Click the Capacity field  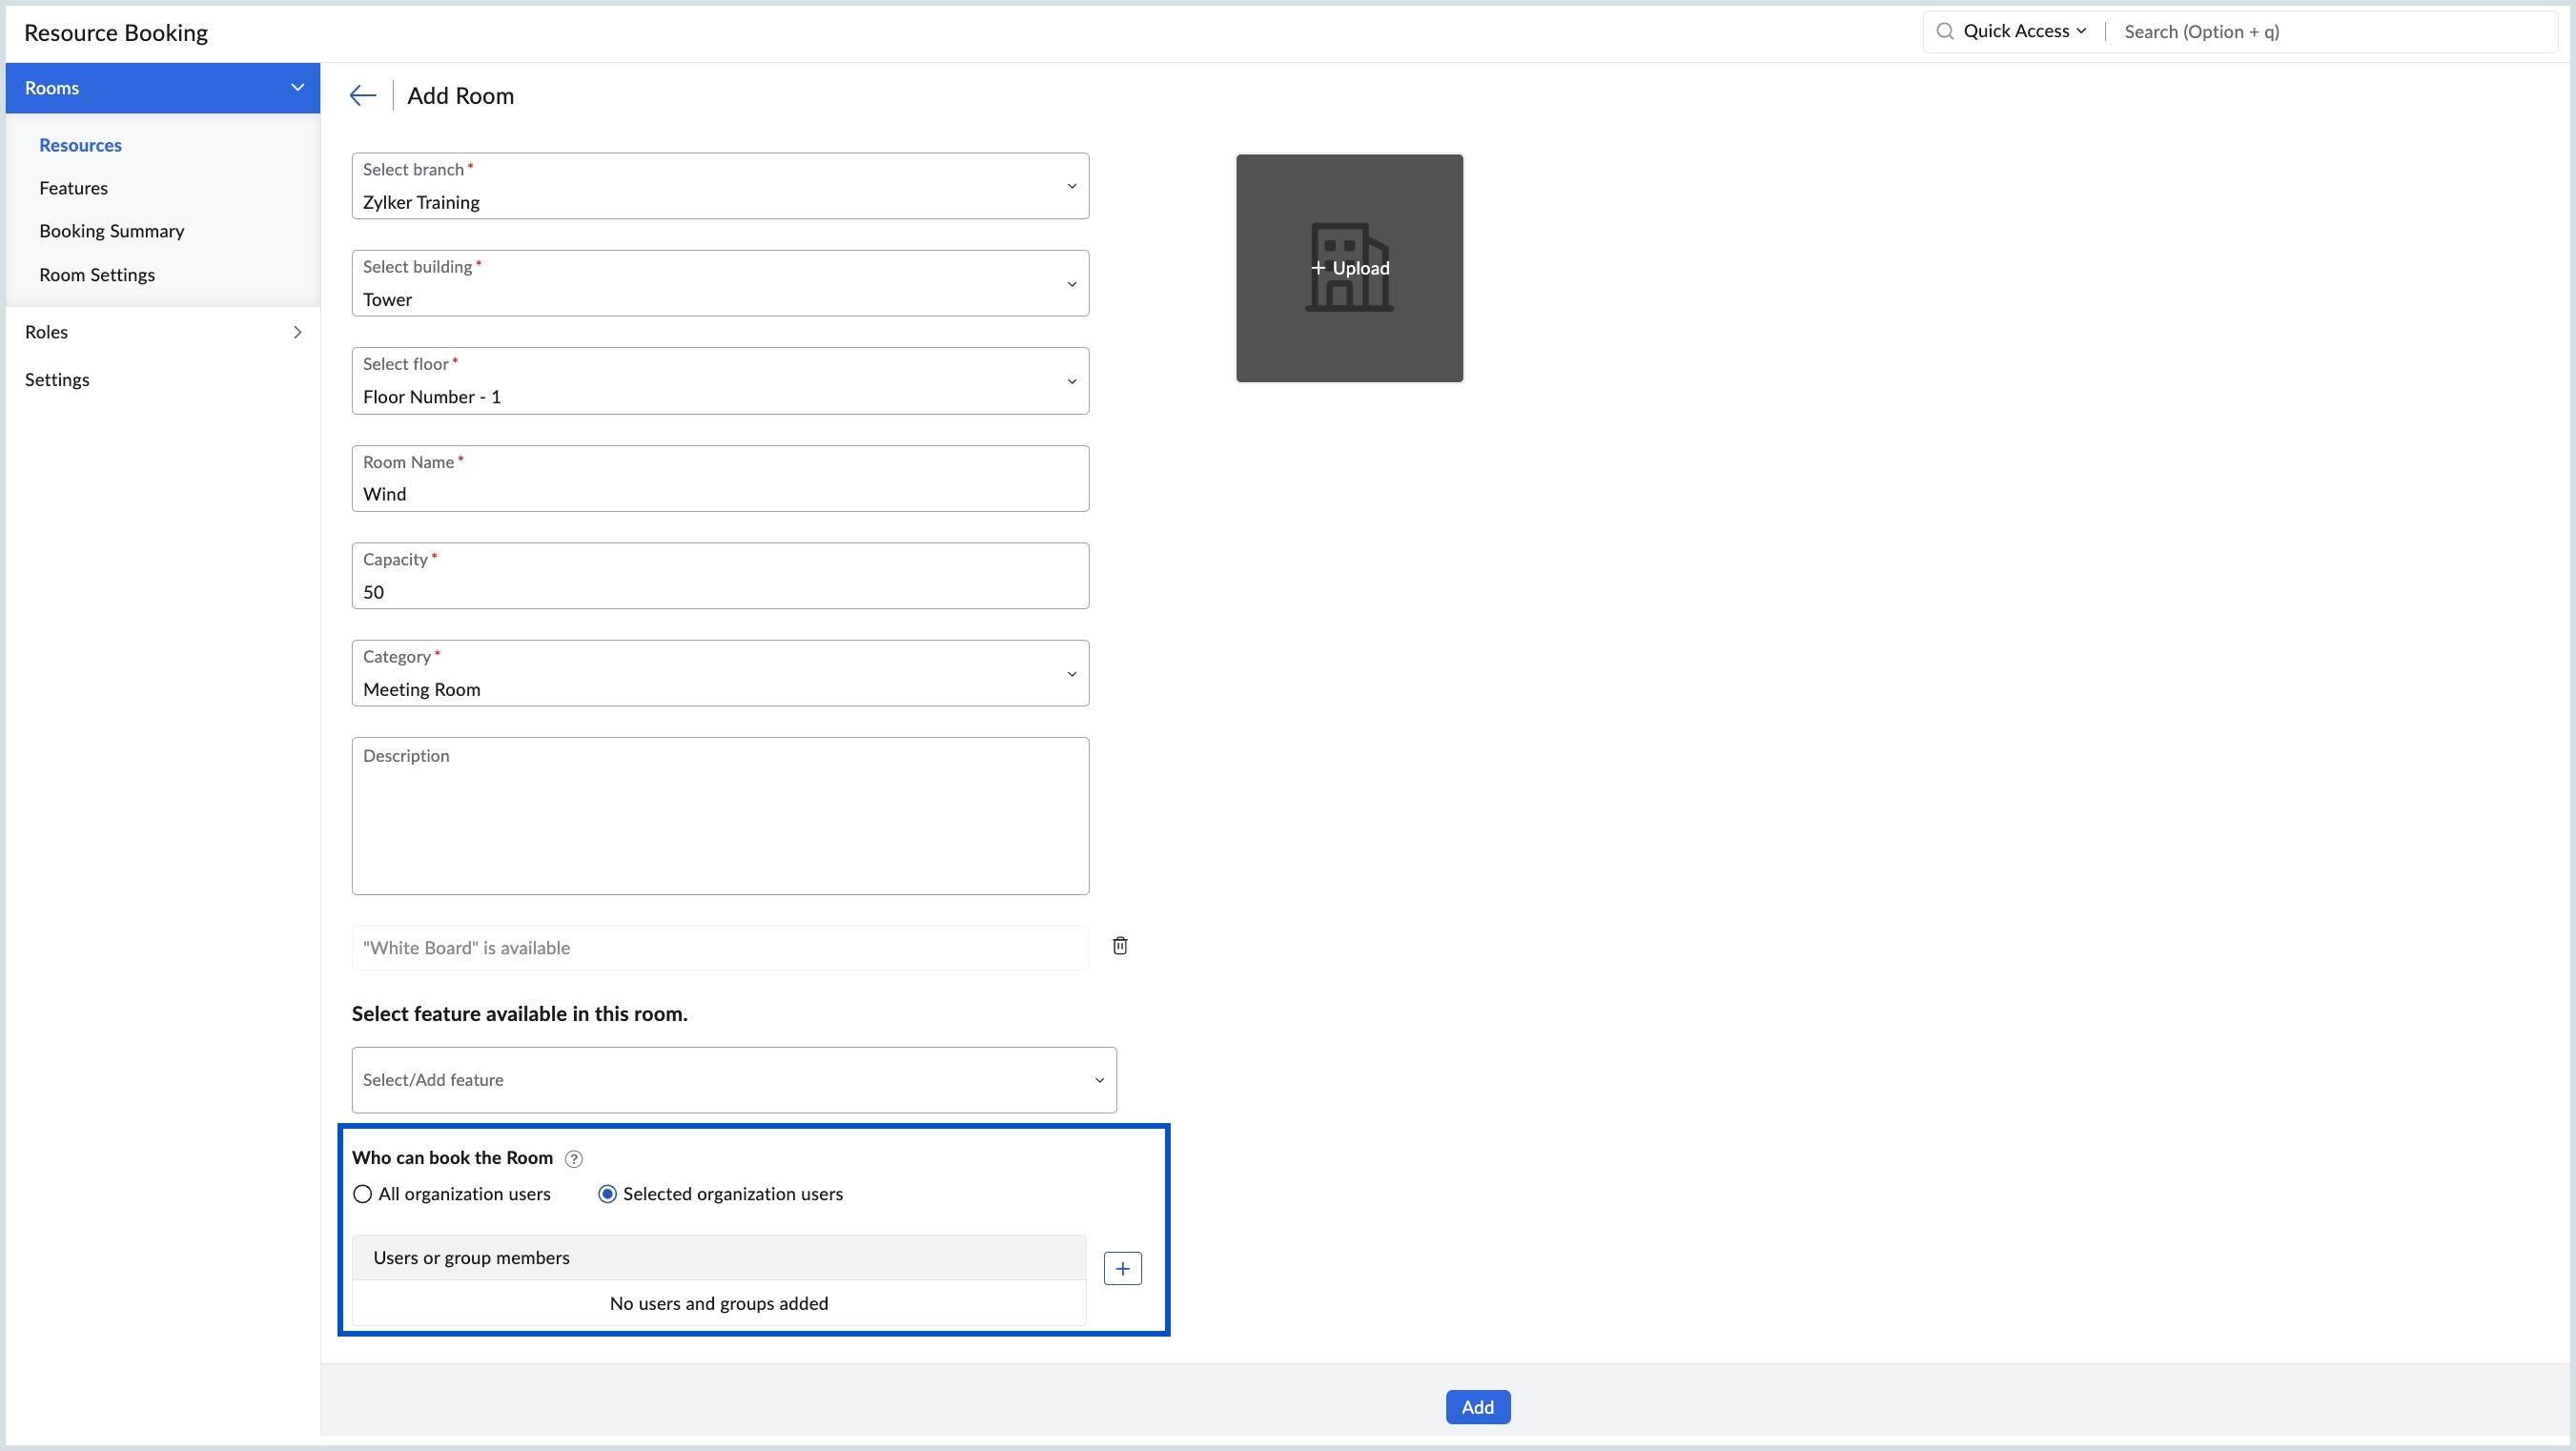pyautogui.click(x=720, y=576)
